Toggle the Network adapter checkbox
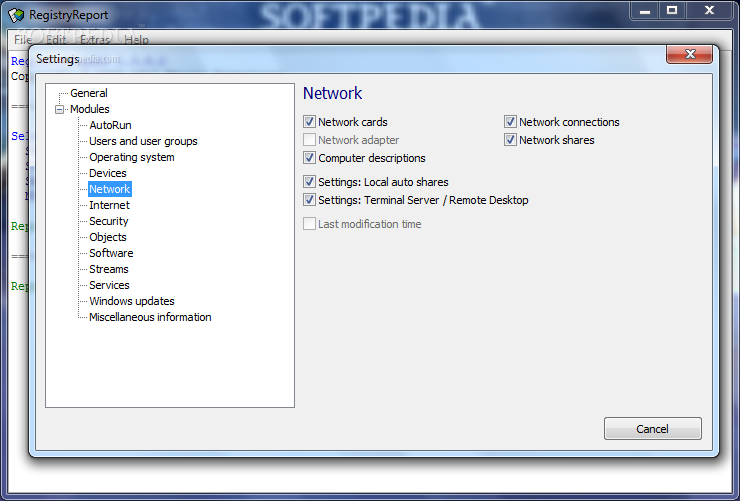 [x=309, y=140]
